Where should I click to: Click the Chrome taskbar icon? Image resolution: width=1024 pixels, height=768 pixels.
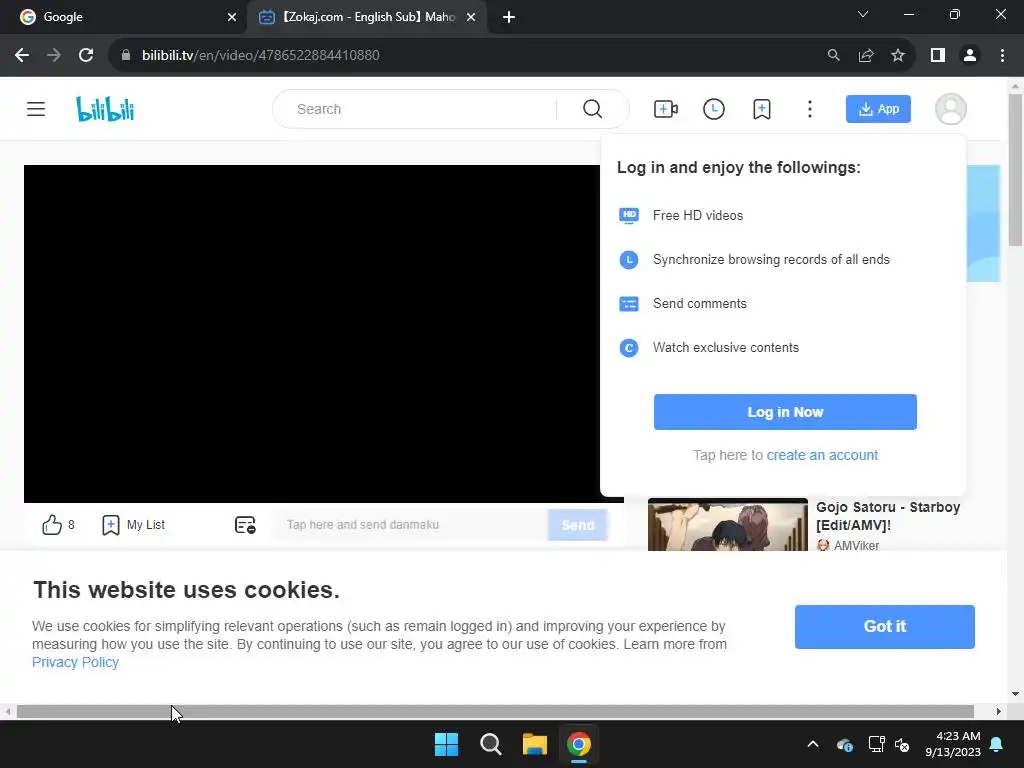coord(579,744)
